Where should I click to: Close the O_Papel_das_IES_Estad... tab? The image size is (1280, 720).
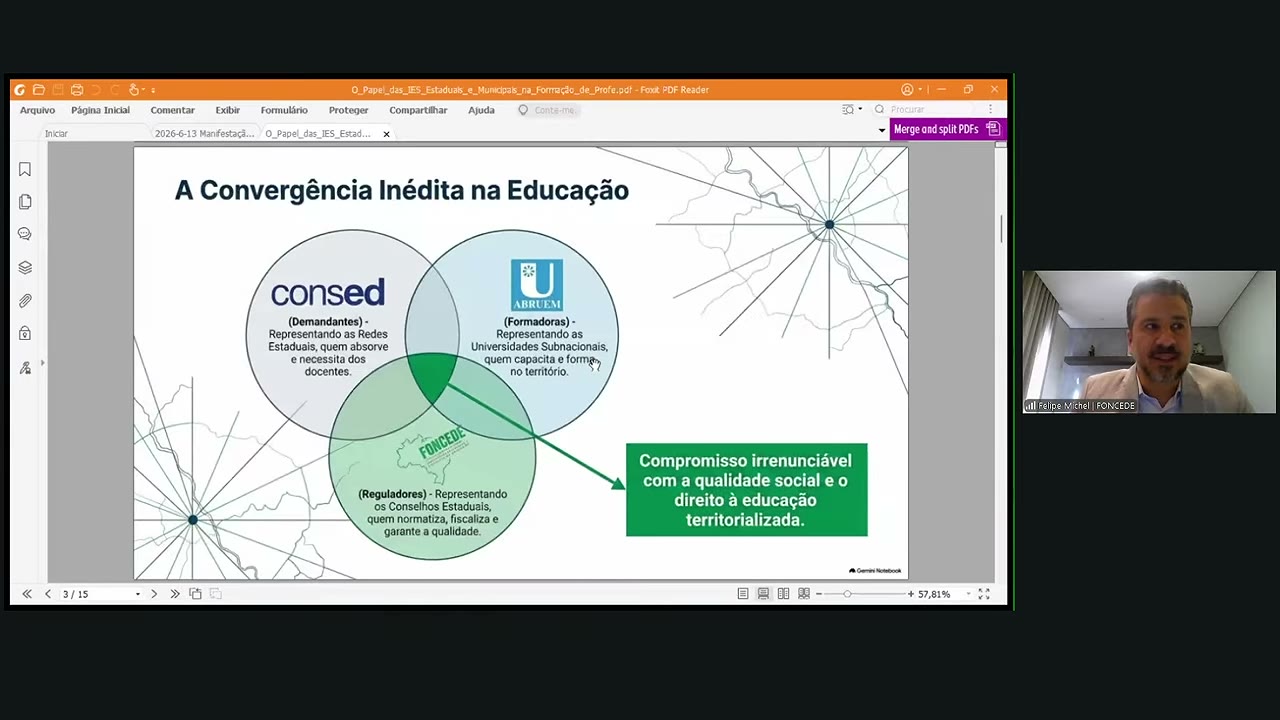(x=386, y=134)
